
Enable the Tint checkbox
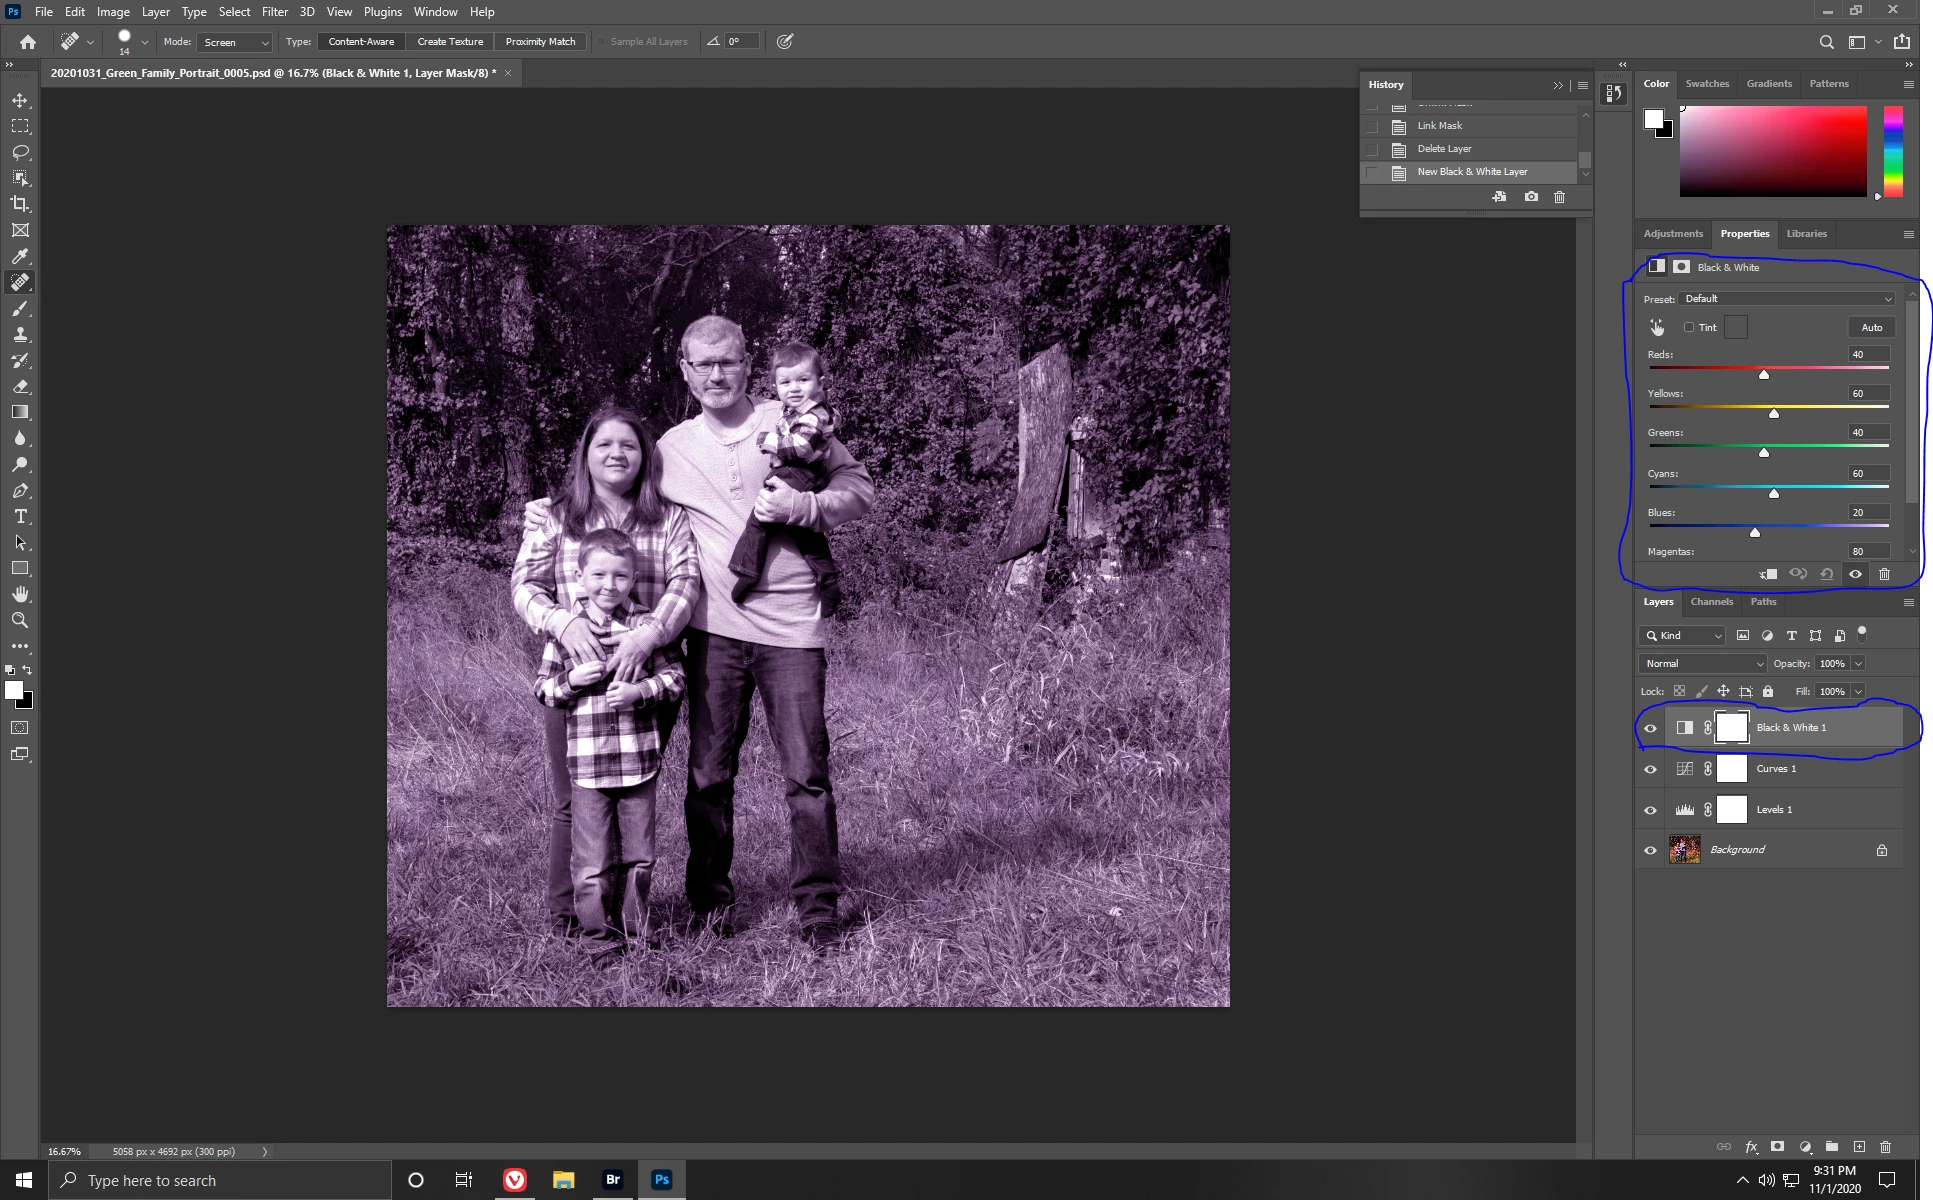click(1689, 327)
